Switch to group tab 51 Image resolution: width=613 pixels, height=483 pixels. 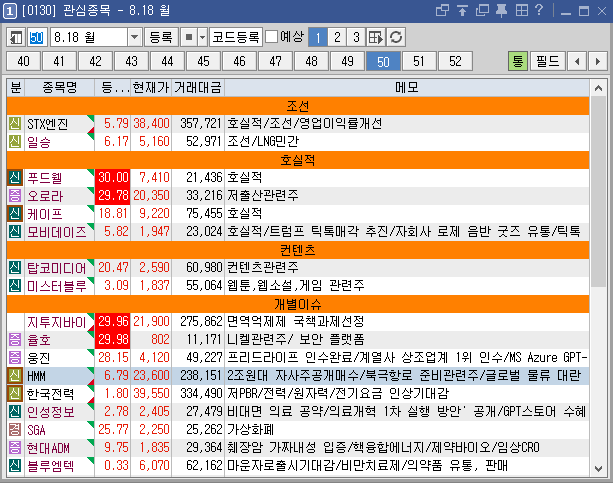coord(419,61)
